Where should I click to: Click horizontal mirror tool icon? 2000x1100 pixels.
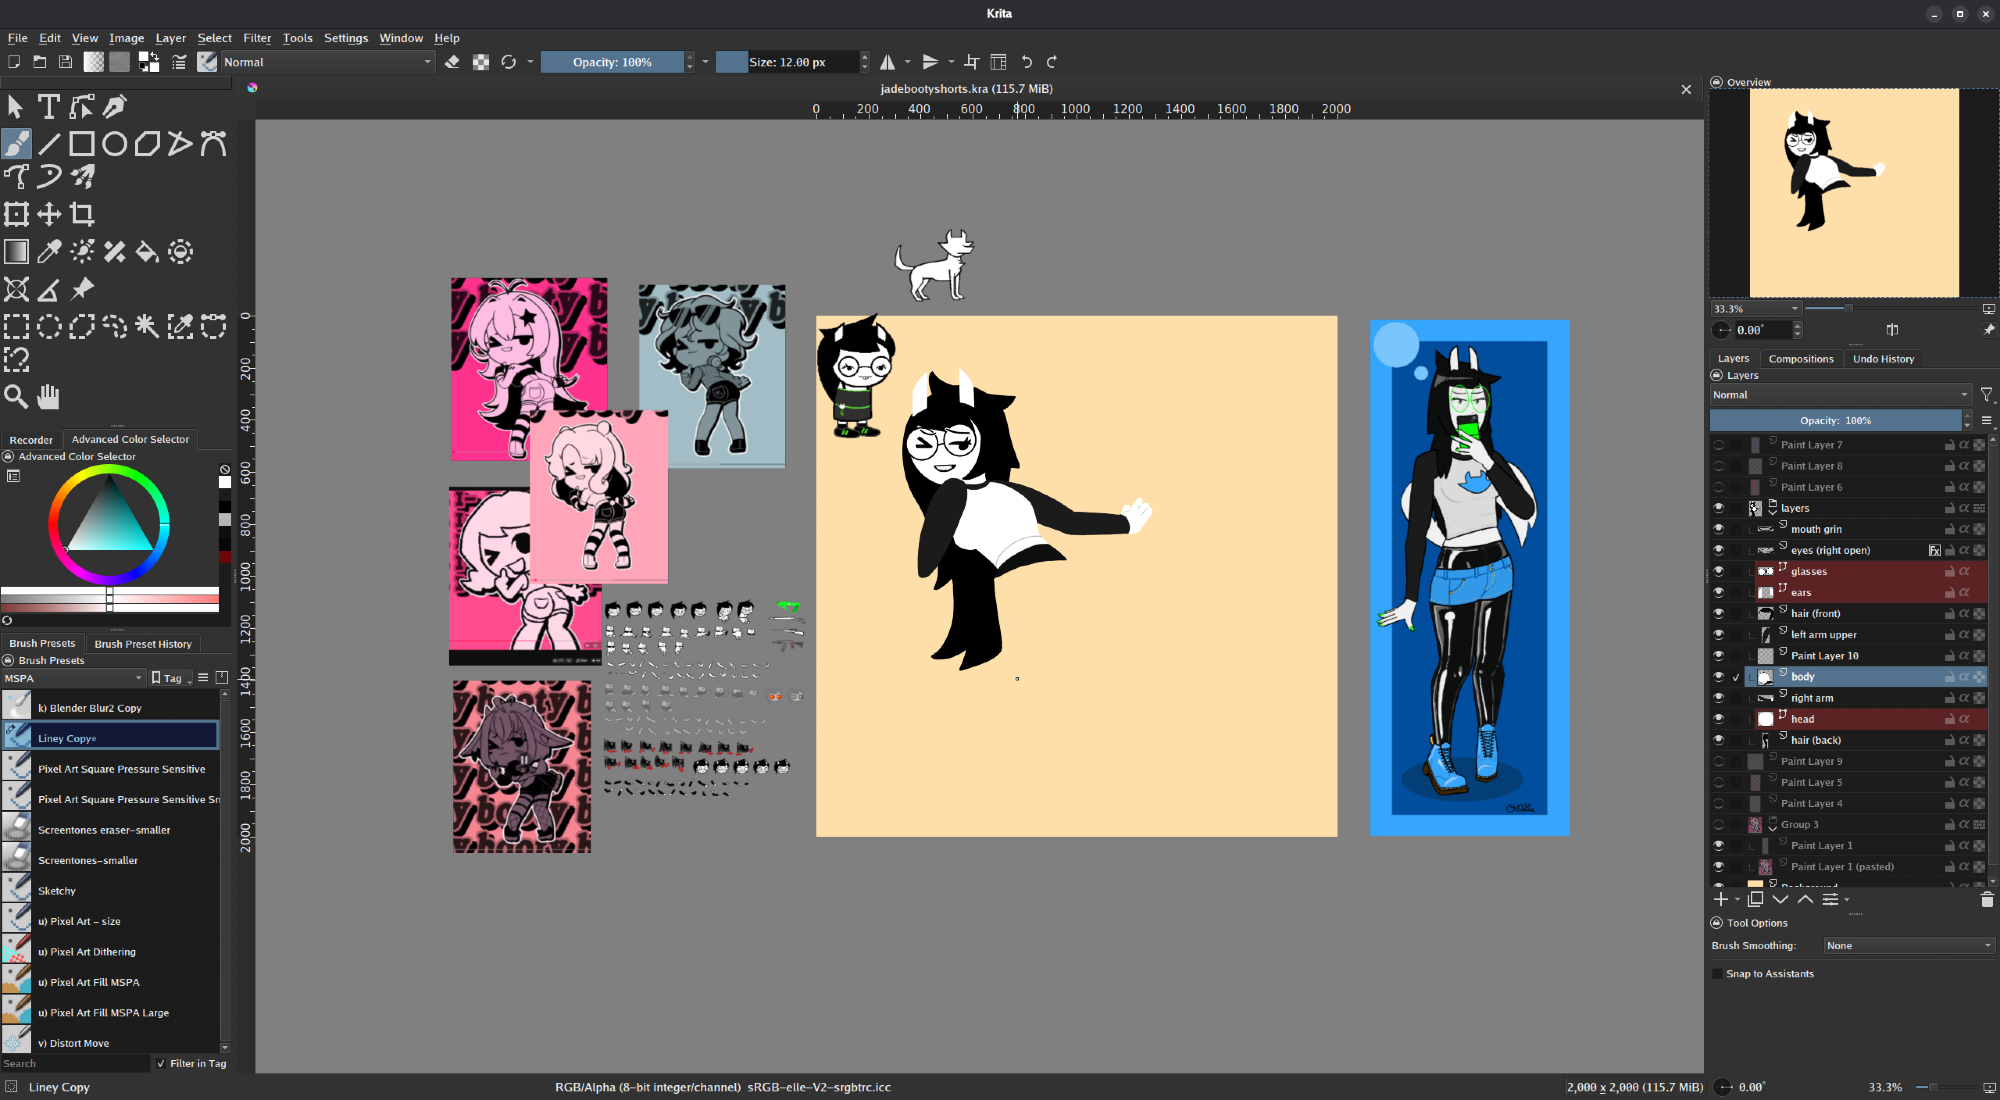pos(887,62)
